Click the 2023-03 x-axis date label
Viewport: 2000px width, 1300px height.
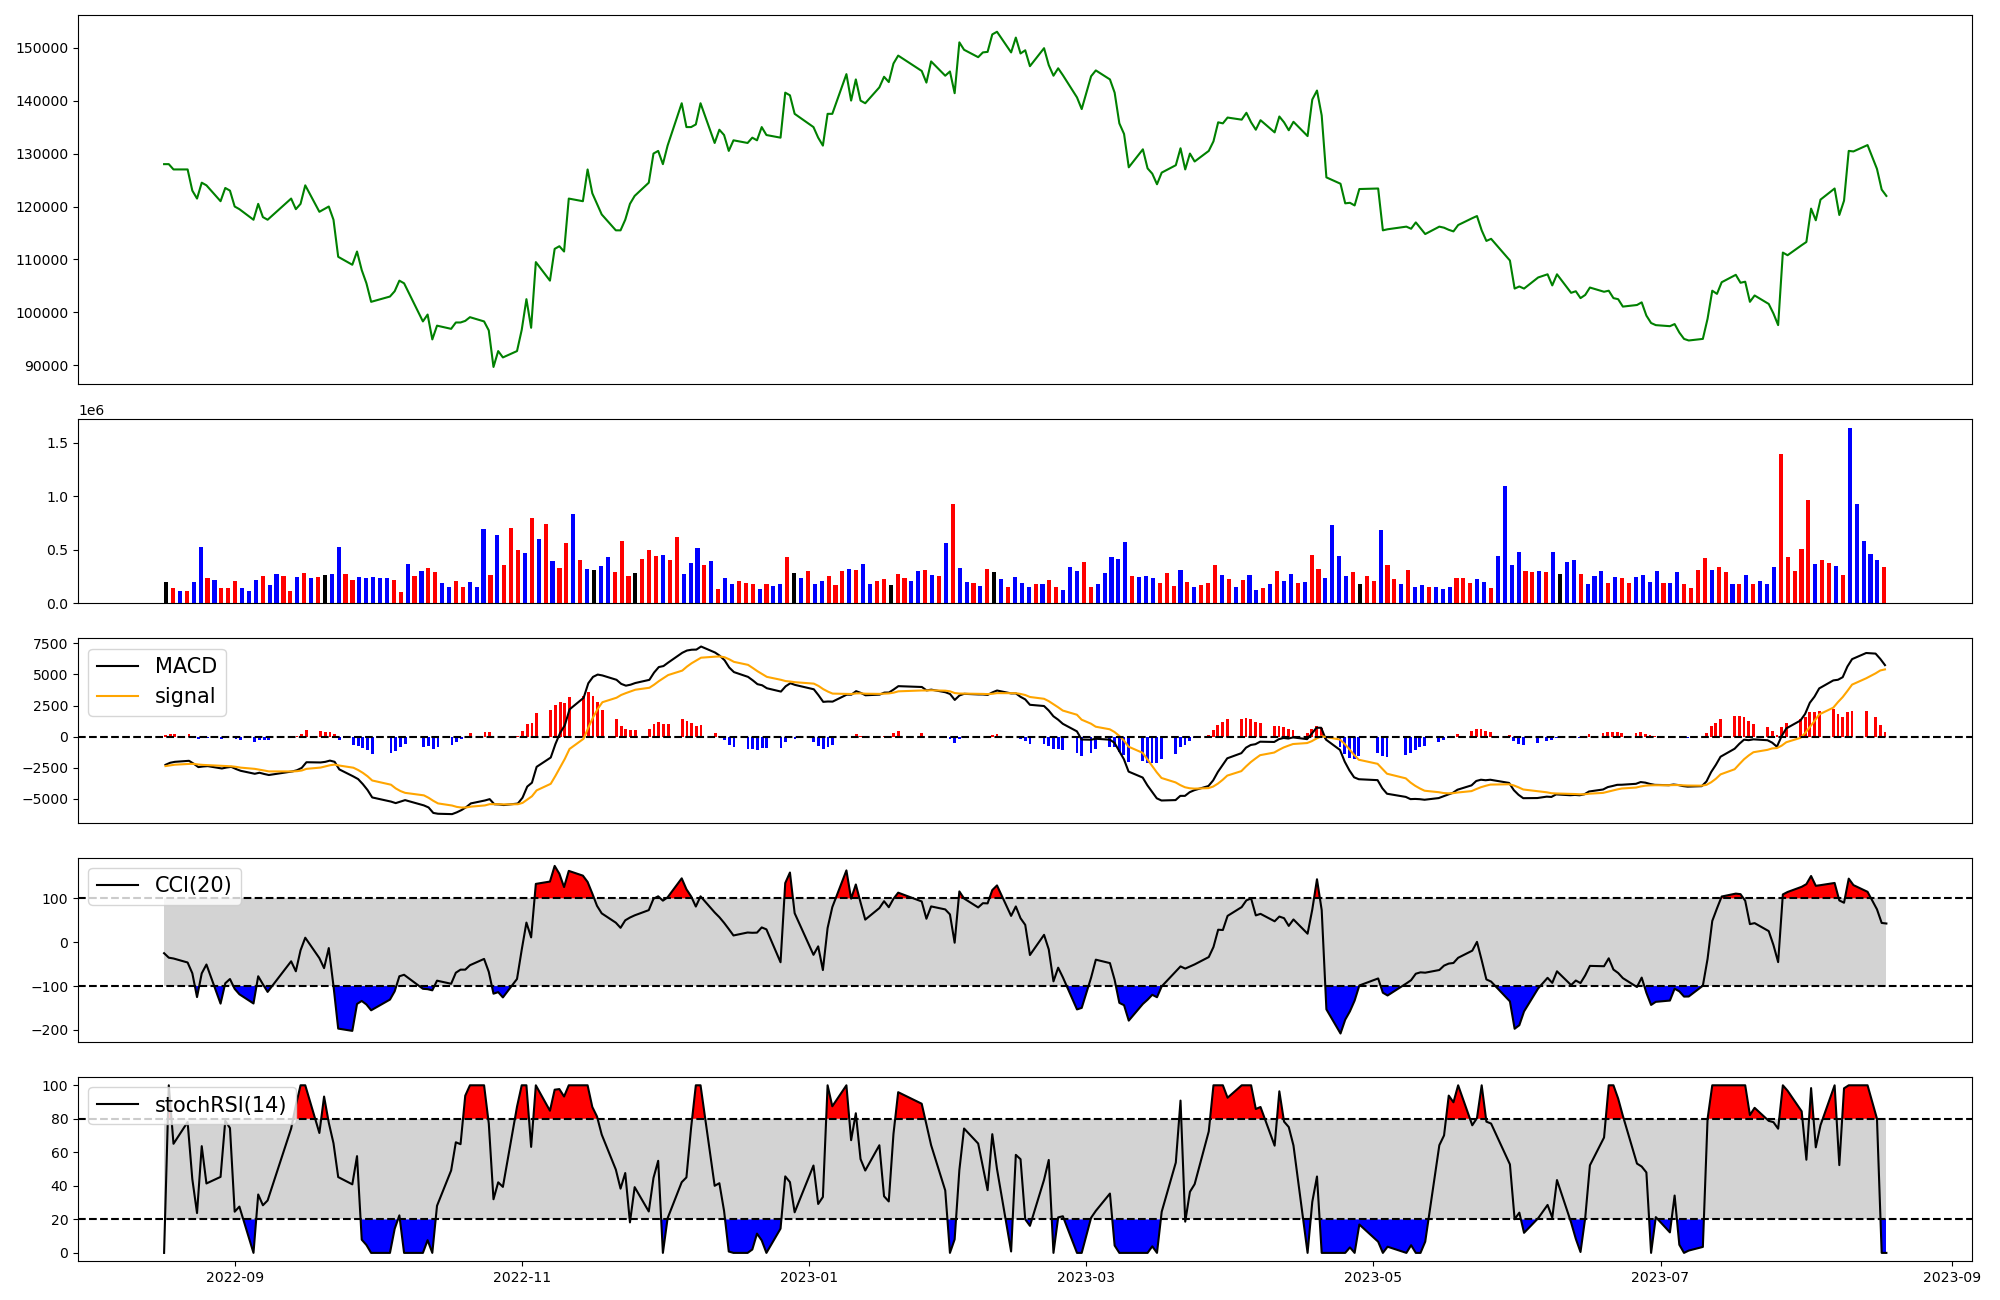click(1086, 1277)
